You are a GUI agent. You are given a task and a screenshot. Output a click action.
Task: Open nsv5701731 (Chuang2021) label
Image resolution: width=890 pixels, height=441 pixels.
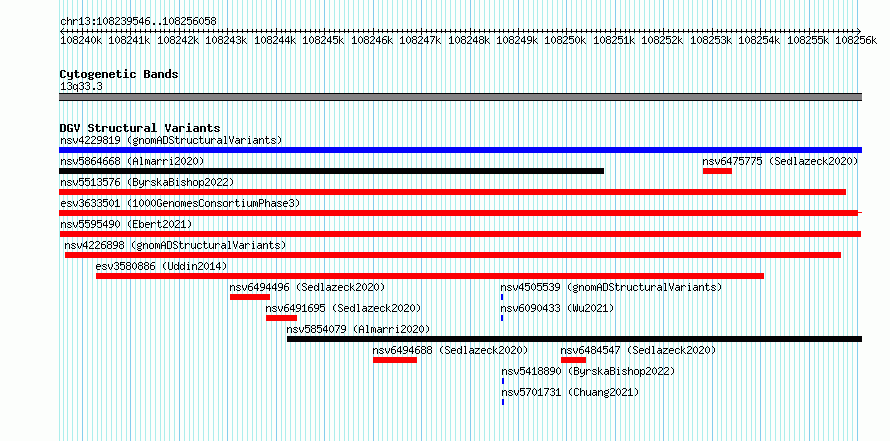(x=570, y=392)
